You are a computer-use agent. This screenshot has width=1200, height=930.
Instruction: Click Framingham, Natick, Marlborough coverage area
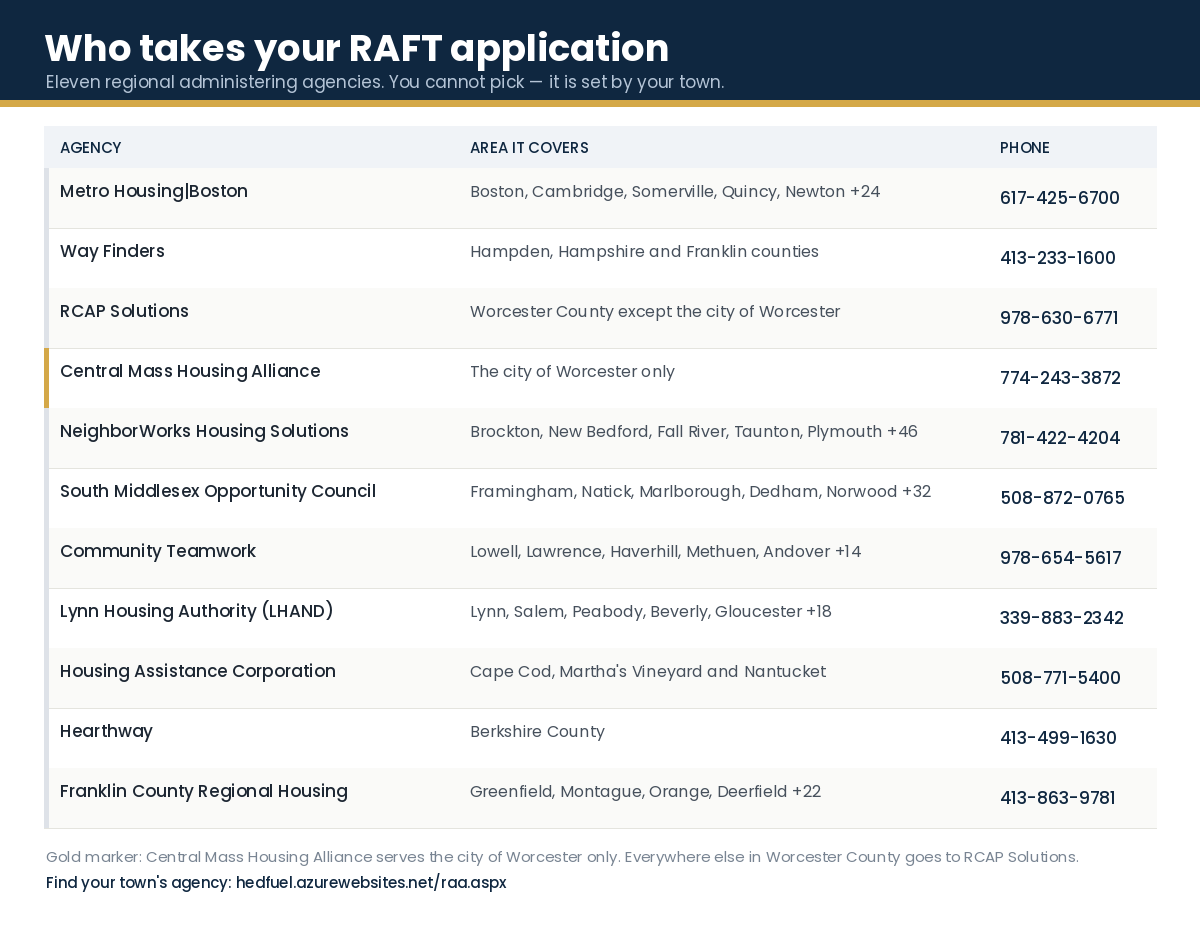pyautogui.click(x=700, y=491)
